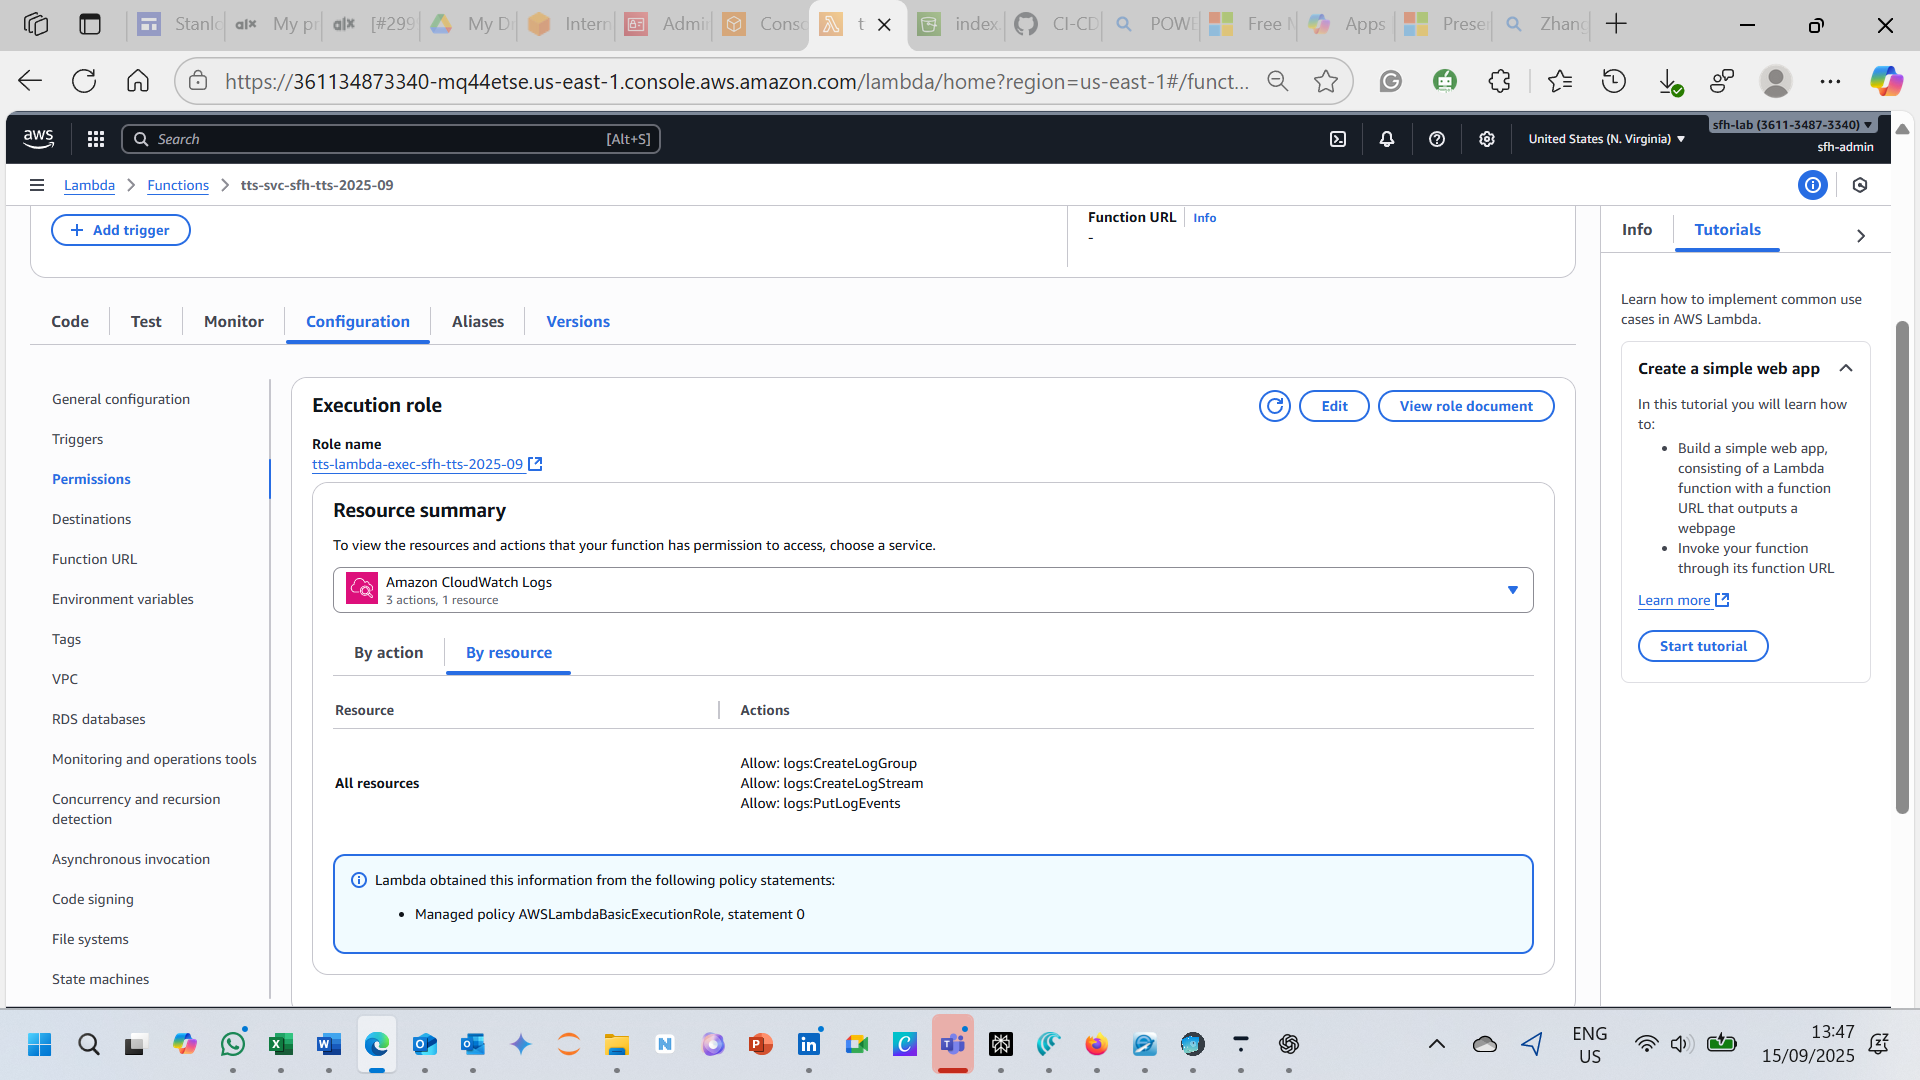Collapse the Create a simple web app tutorial
Image resolution: width=1920 pixels, height=1080 pixels.
pyautogui.click(x=1846, y=368)
